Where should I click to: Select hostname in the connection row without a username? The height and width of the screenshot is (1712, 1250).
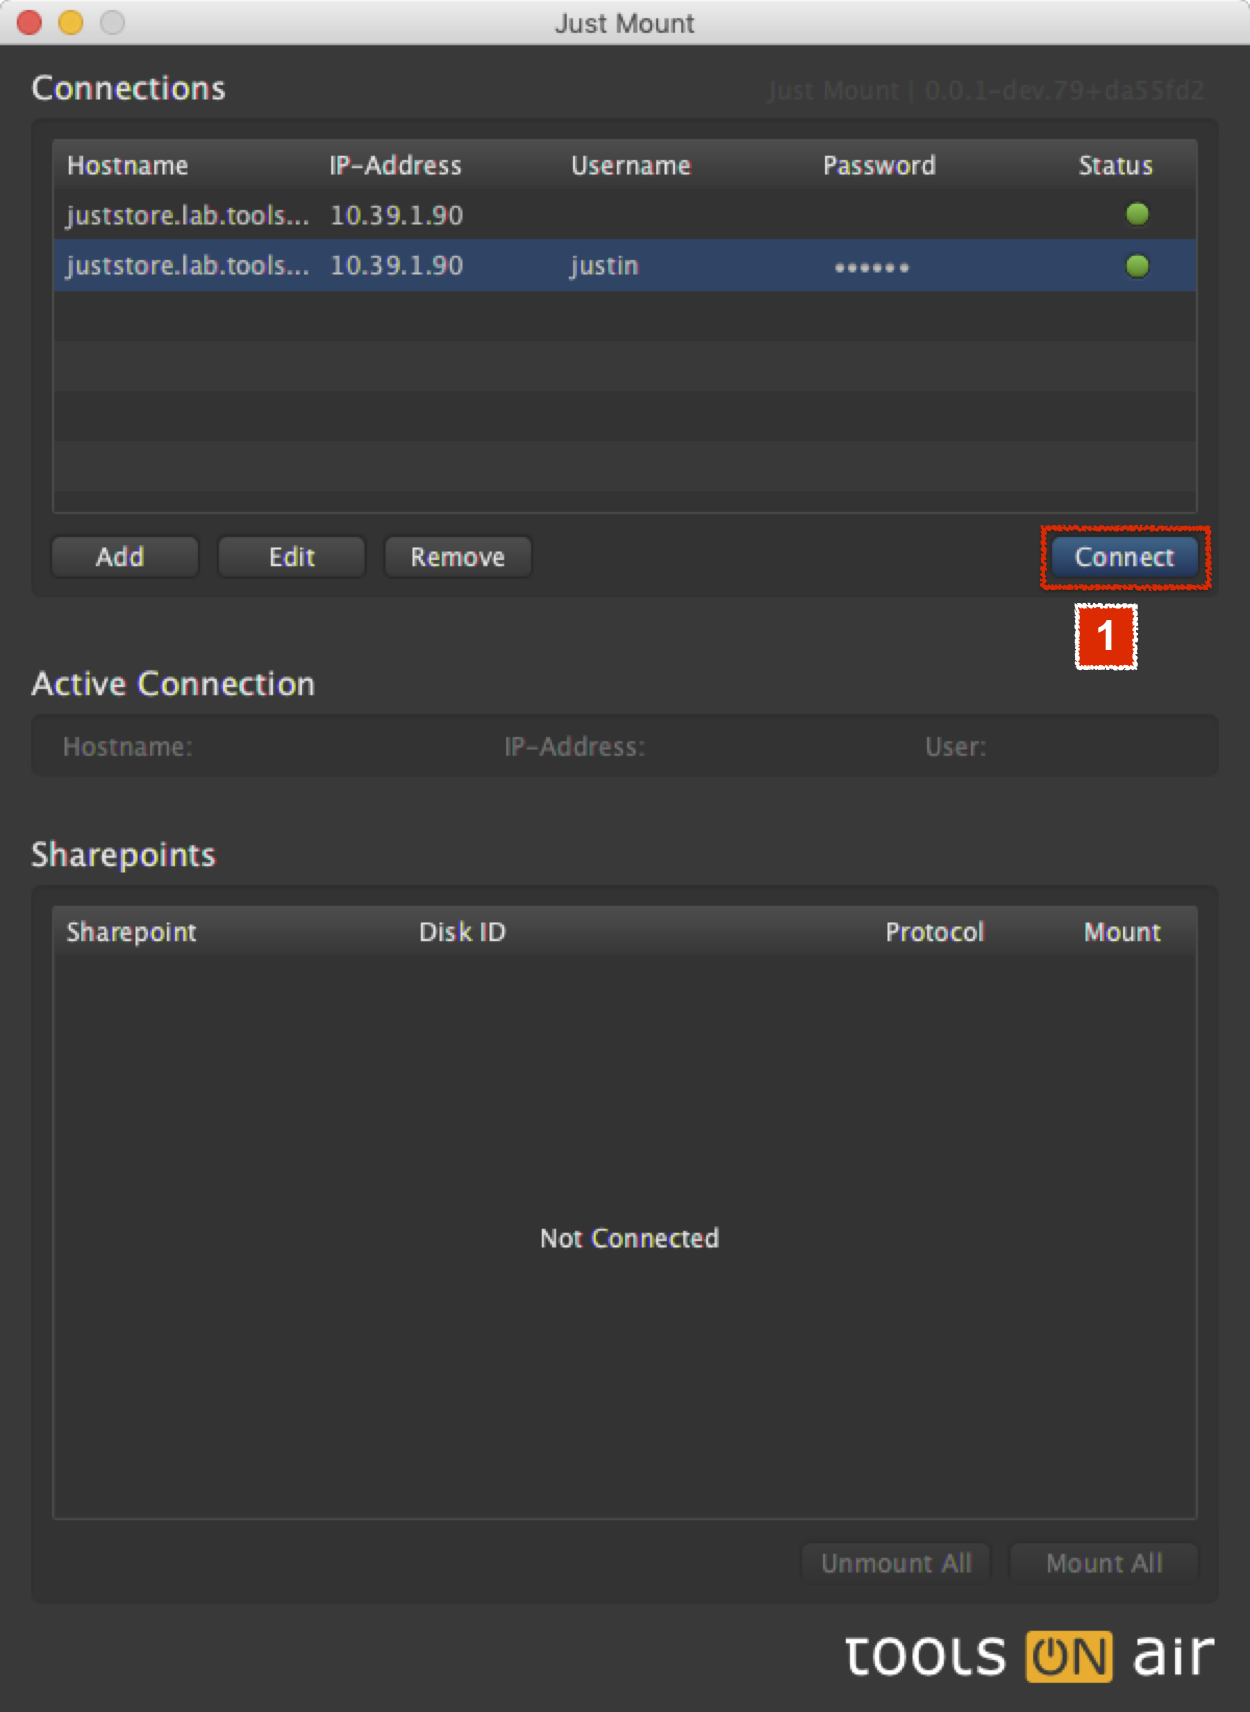[188, 215]
